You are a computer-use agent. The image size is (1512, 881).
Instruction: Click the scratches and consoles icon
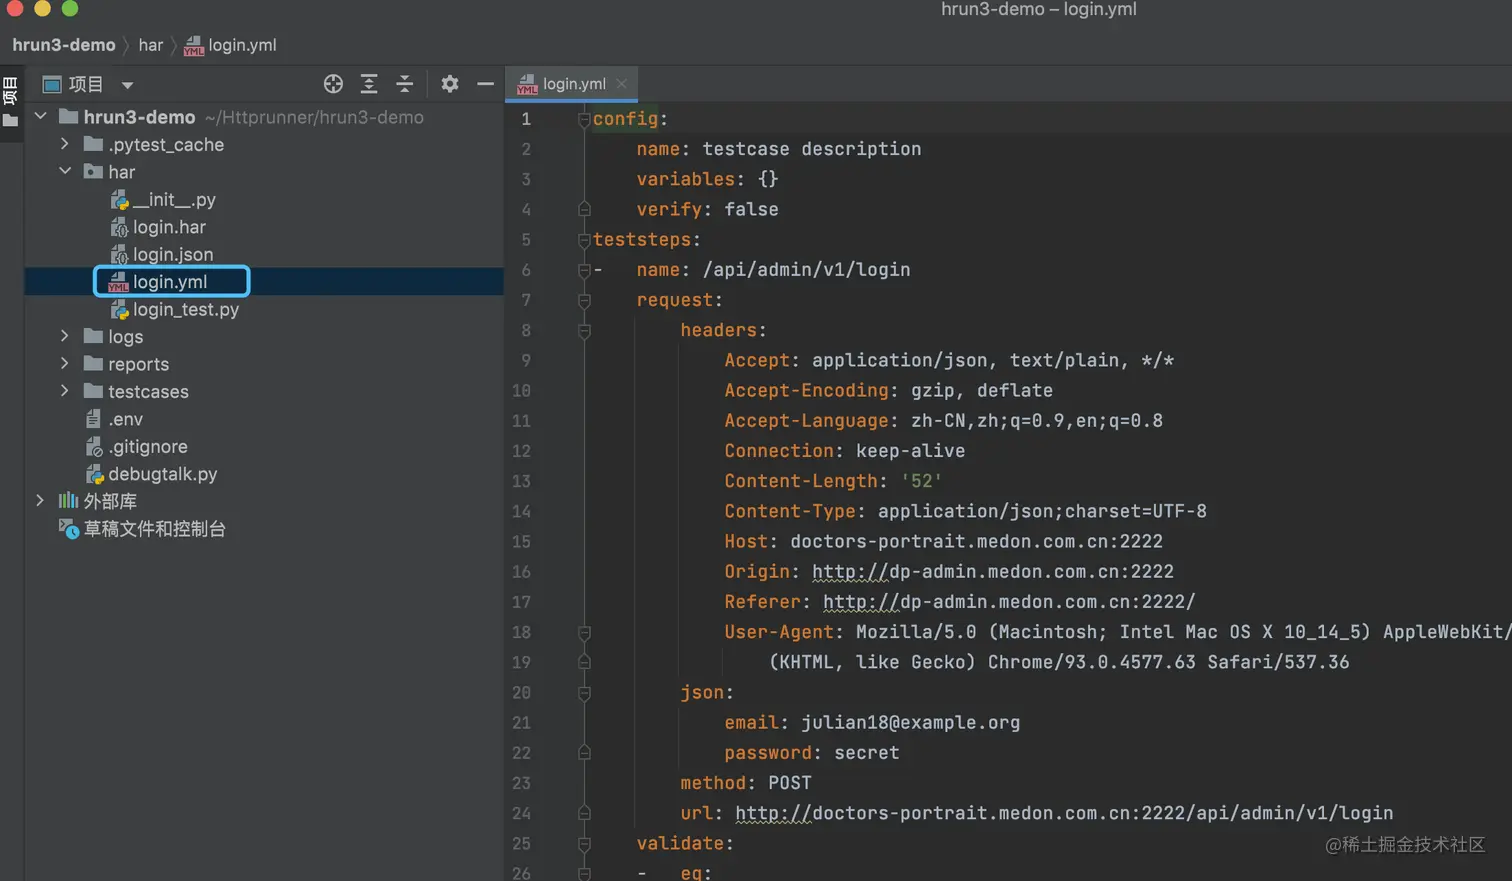tap(68, 528)
